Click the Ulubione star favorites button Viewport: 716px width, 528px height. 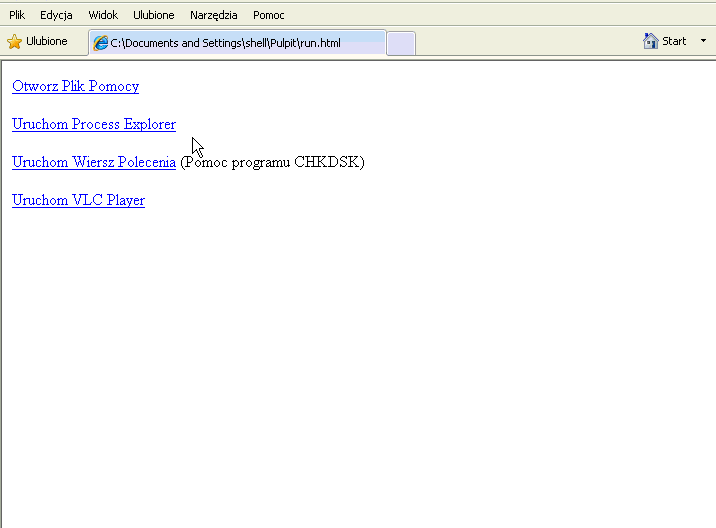37,42
